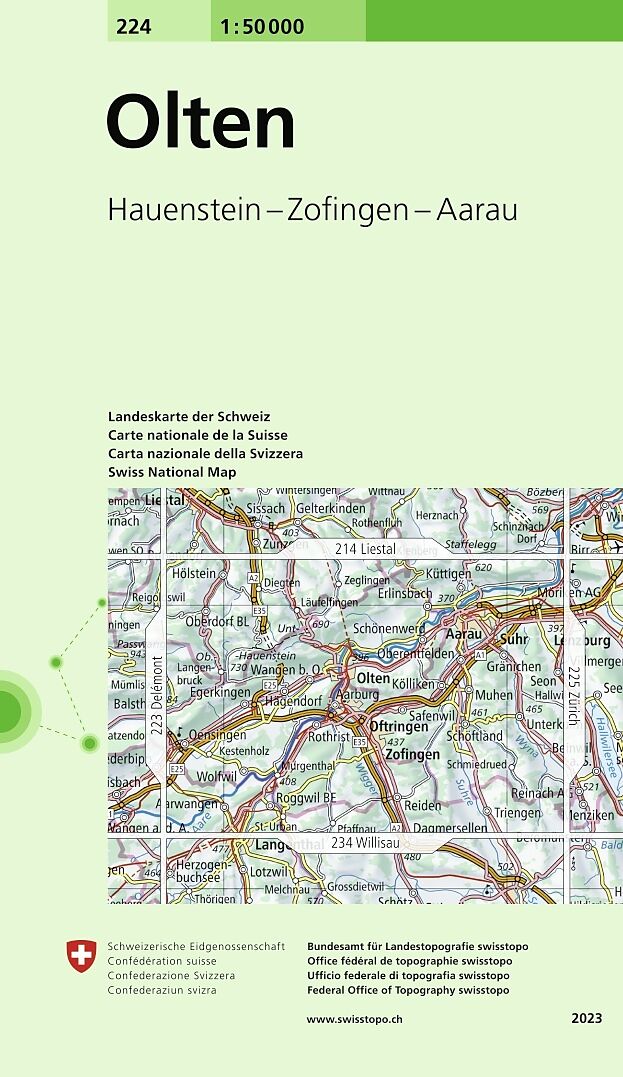The width and height of the screenshot is (623, 1077).
Task: Click the dark green bar at top right
Action: point(494,20)
